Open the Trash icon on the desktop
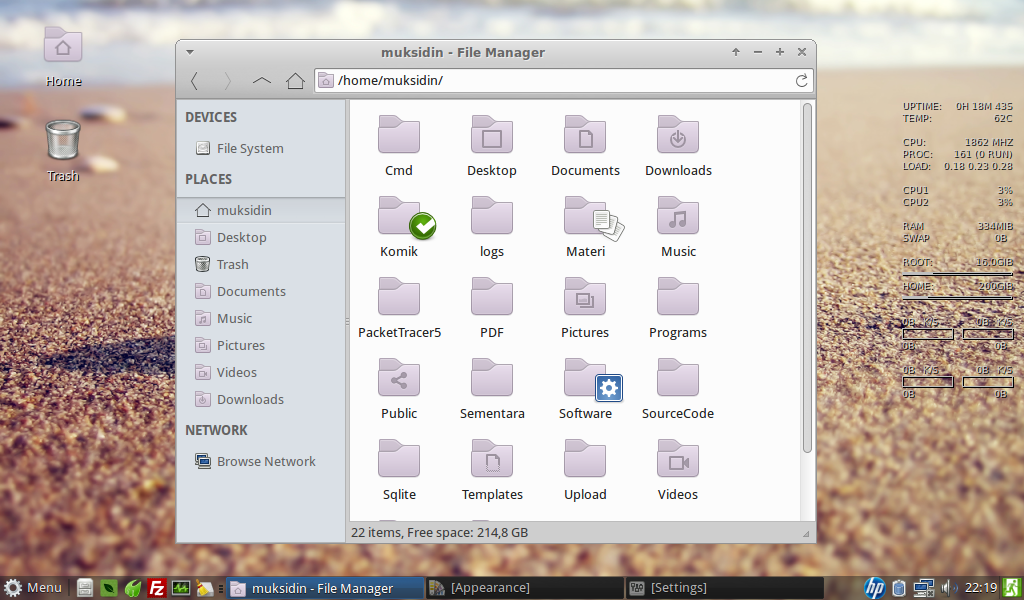Image resolution: width=1024 pixels, height=600 pixels. 62,145
